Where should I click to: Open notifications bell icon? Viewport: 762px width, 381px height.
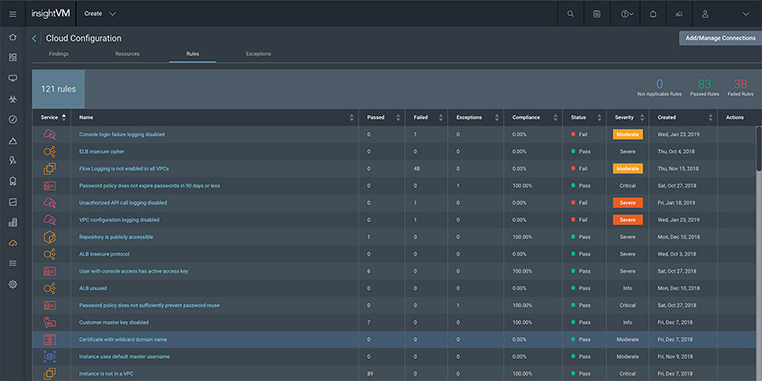[653, 14]
